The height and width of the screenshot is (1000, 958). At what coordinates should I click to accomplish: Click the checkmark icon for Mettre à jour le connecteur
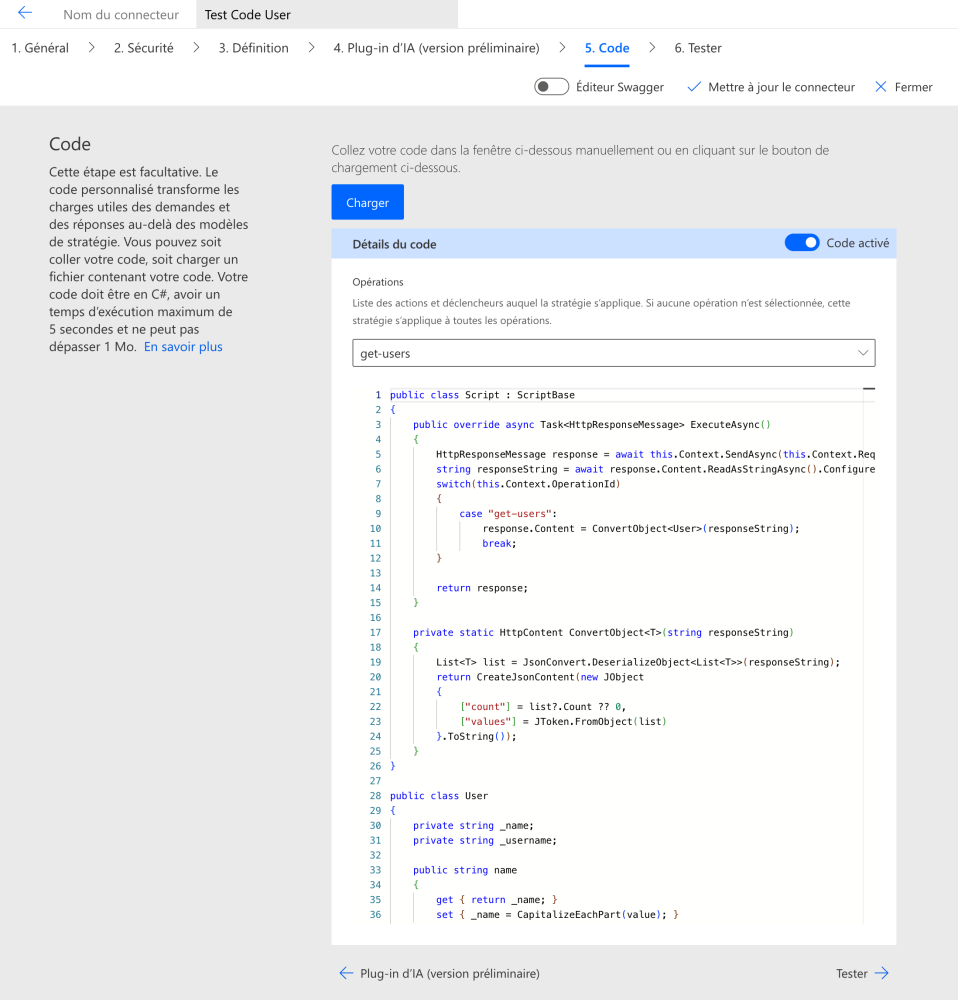coord(694,87)
